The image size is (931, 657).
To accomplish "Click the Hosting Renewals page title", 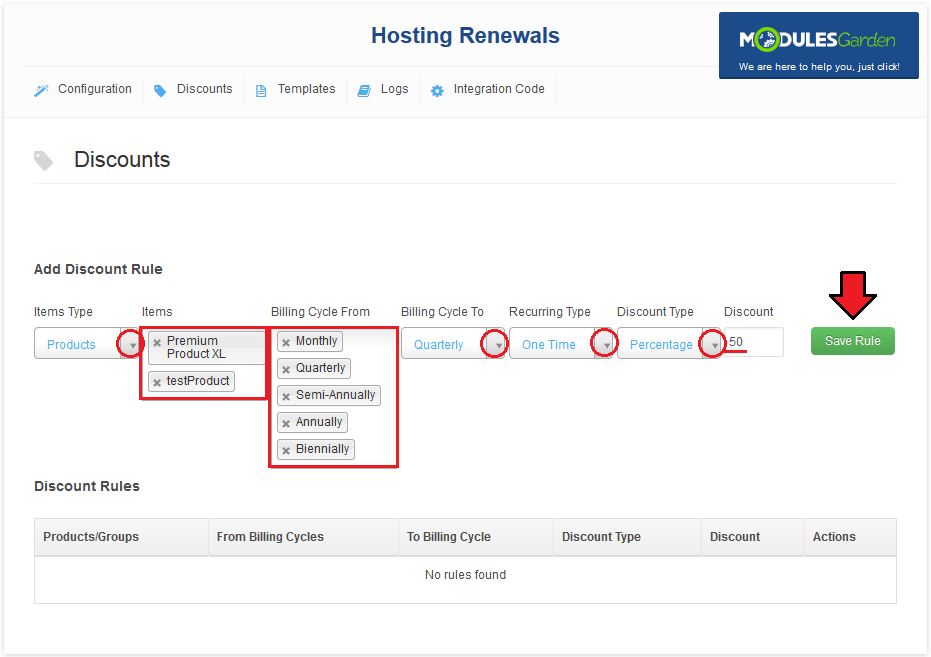I will [466, 36].
